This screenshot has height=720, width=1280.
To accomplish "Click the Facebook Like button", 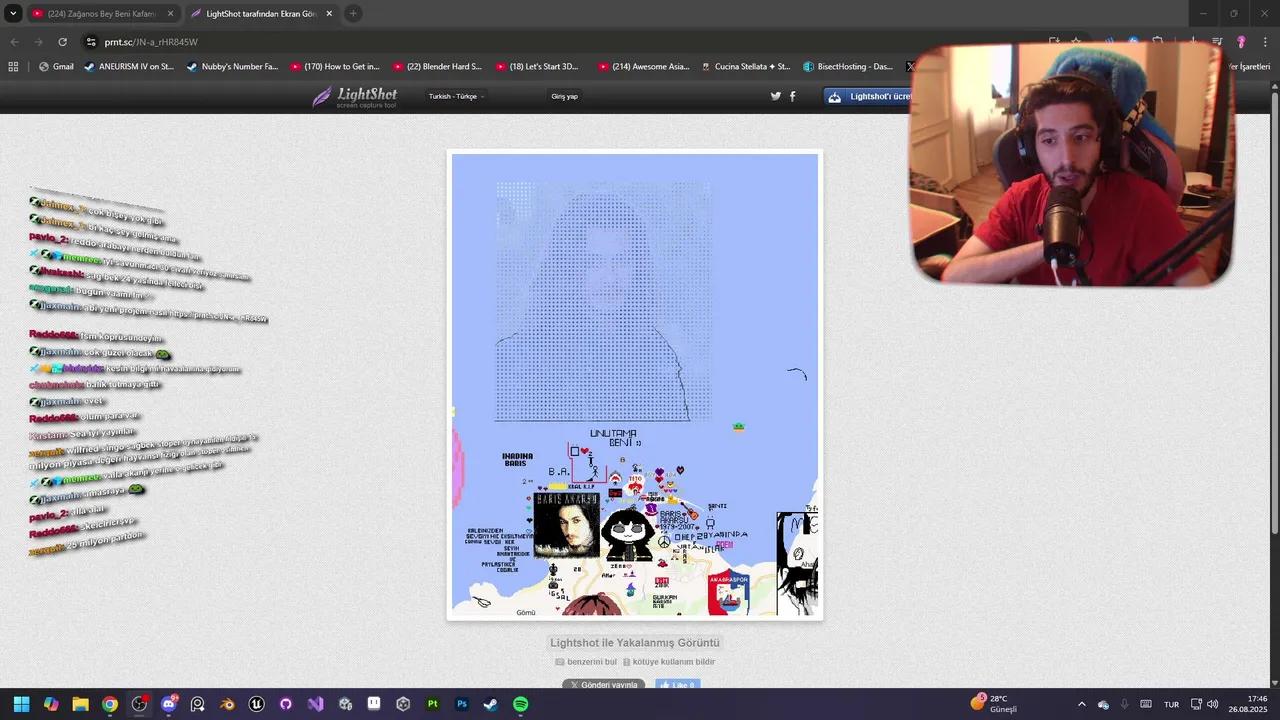I will 678,685.
